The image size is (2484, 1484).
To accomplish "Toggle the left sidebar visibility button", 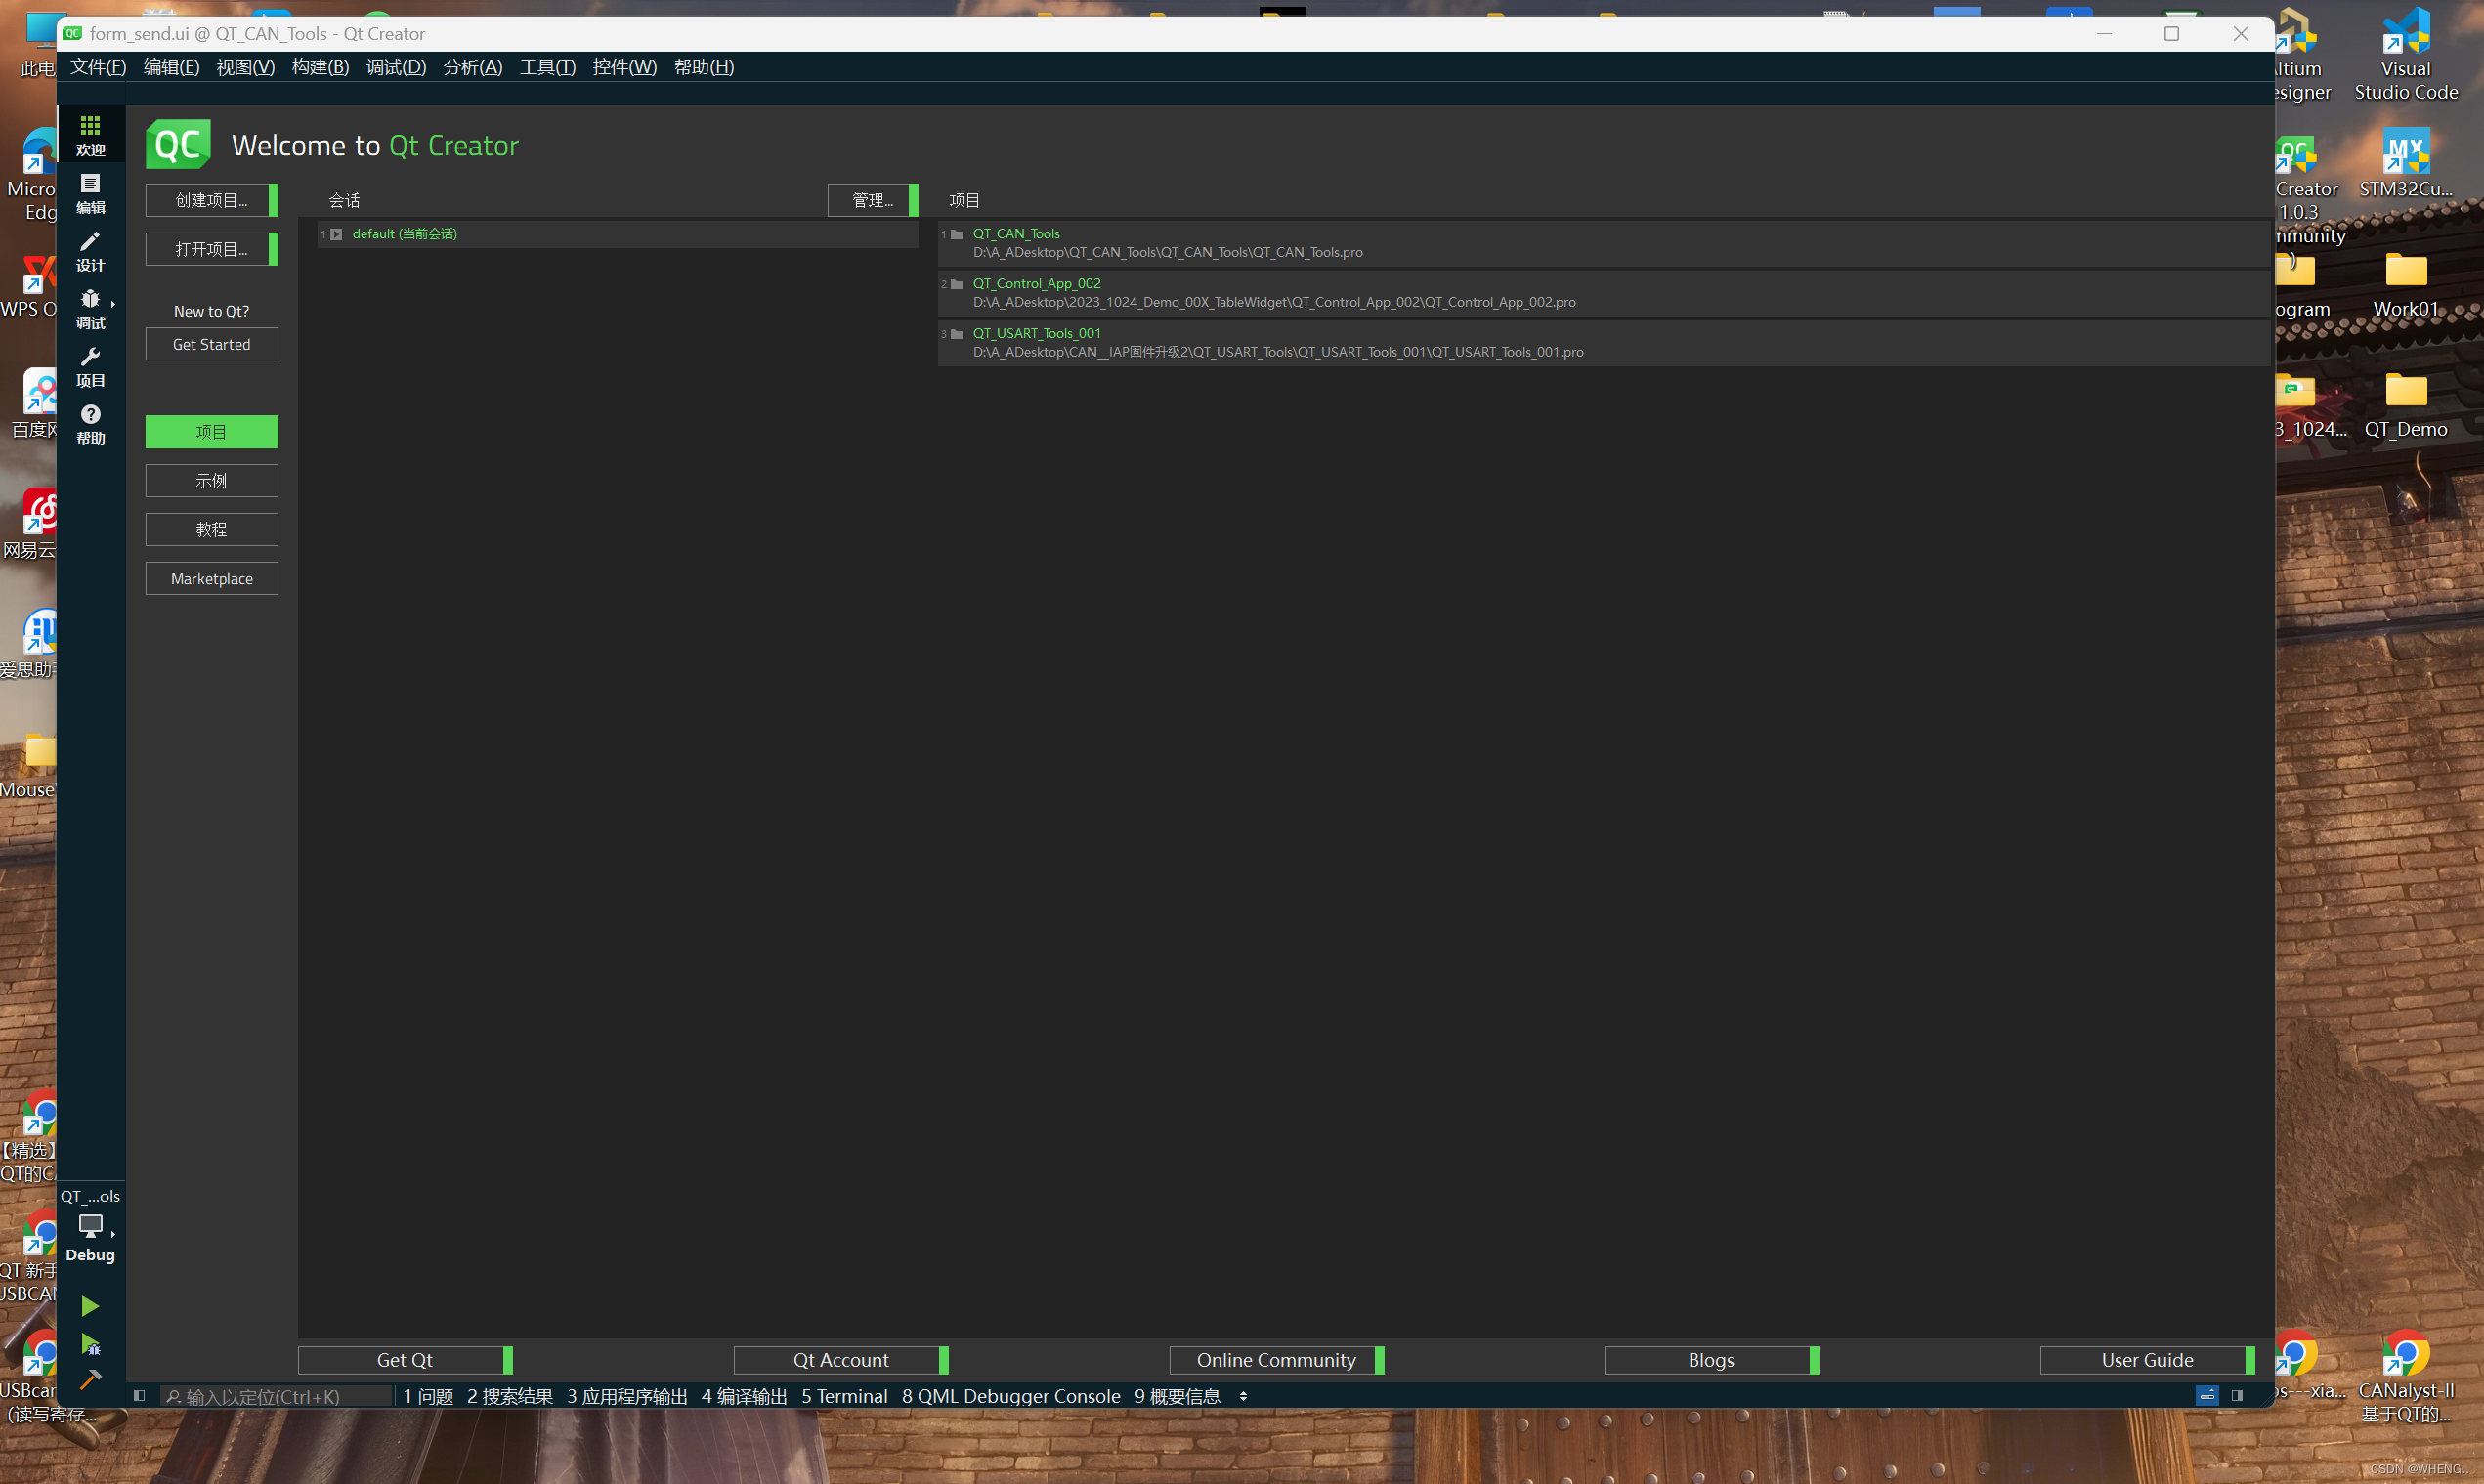I will tap(139, 1396).
